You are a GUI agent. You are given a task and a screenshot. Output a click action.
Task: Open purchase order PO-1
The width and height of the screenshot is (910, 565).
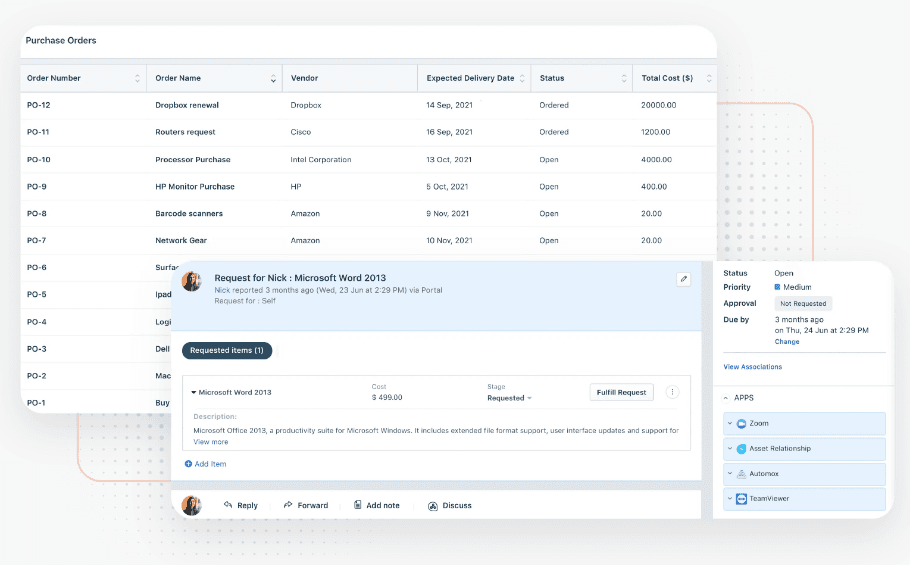pyautogui.click(x=36, y=403)
